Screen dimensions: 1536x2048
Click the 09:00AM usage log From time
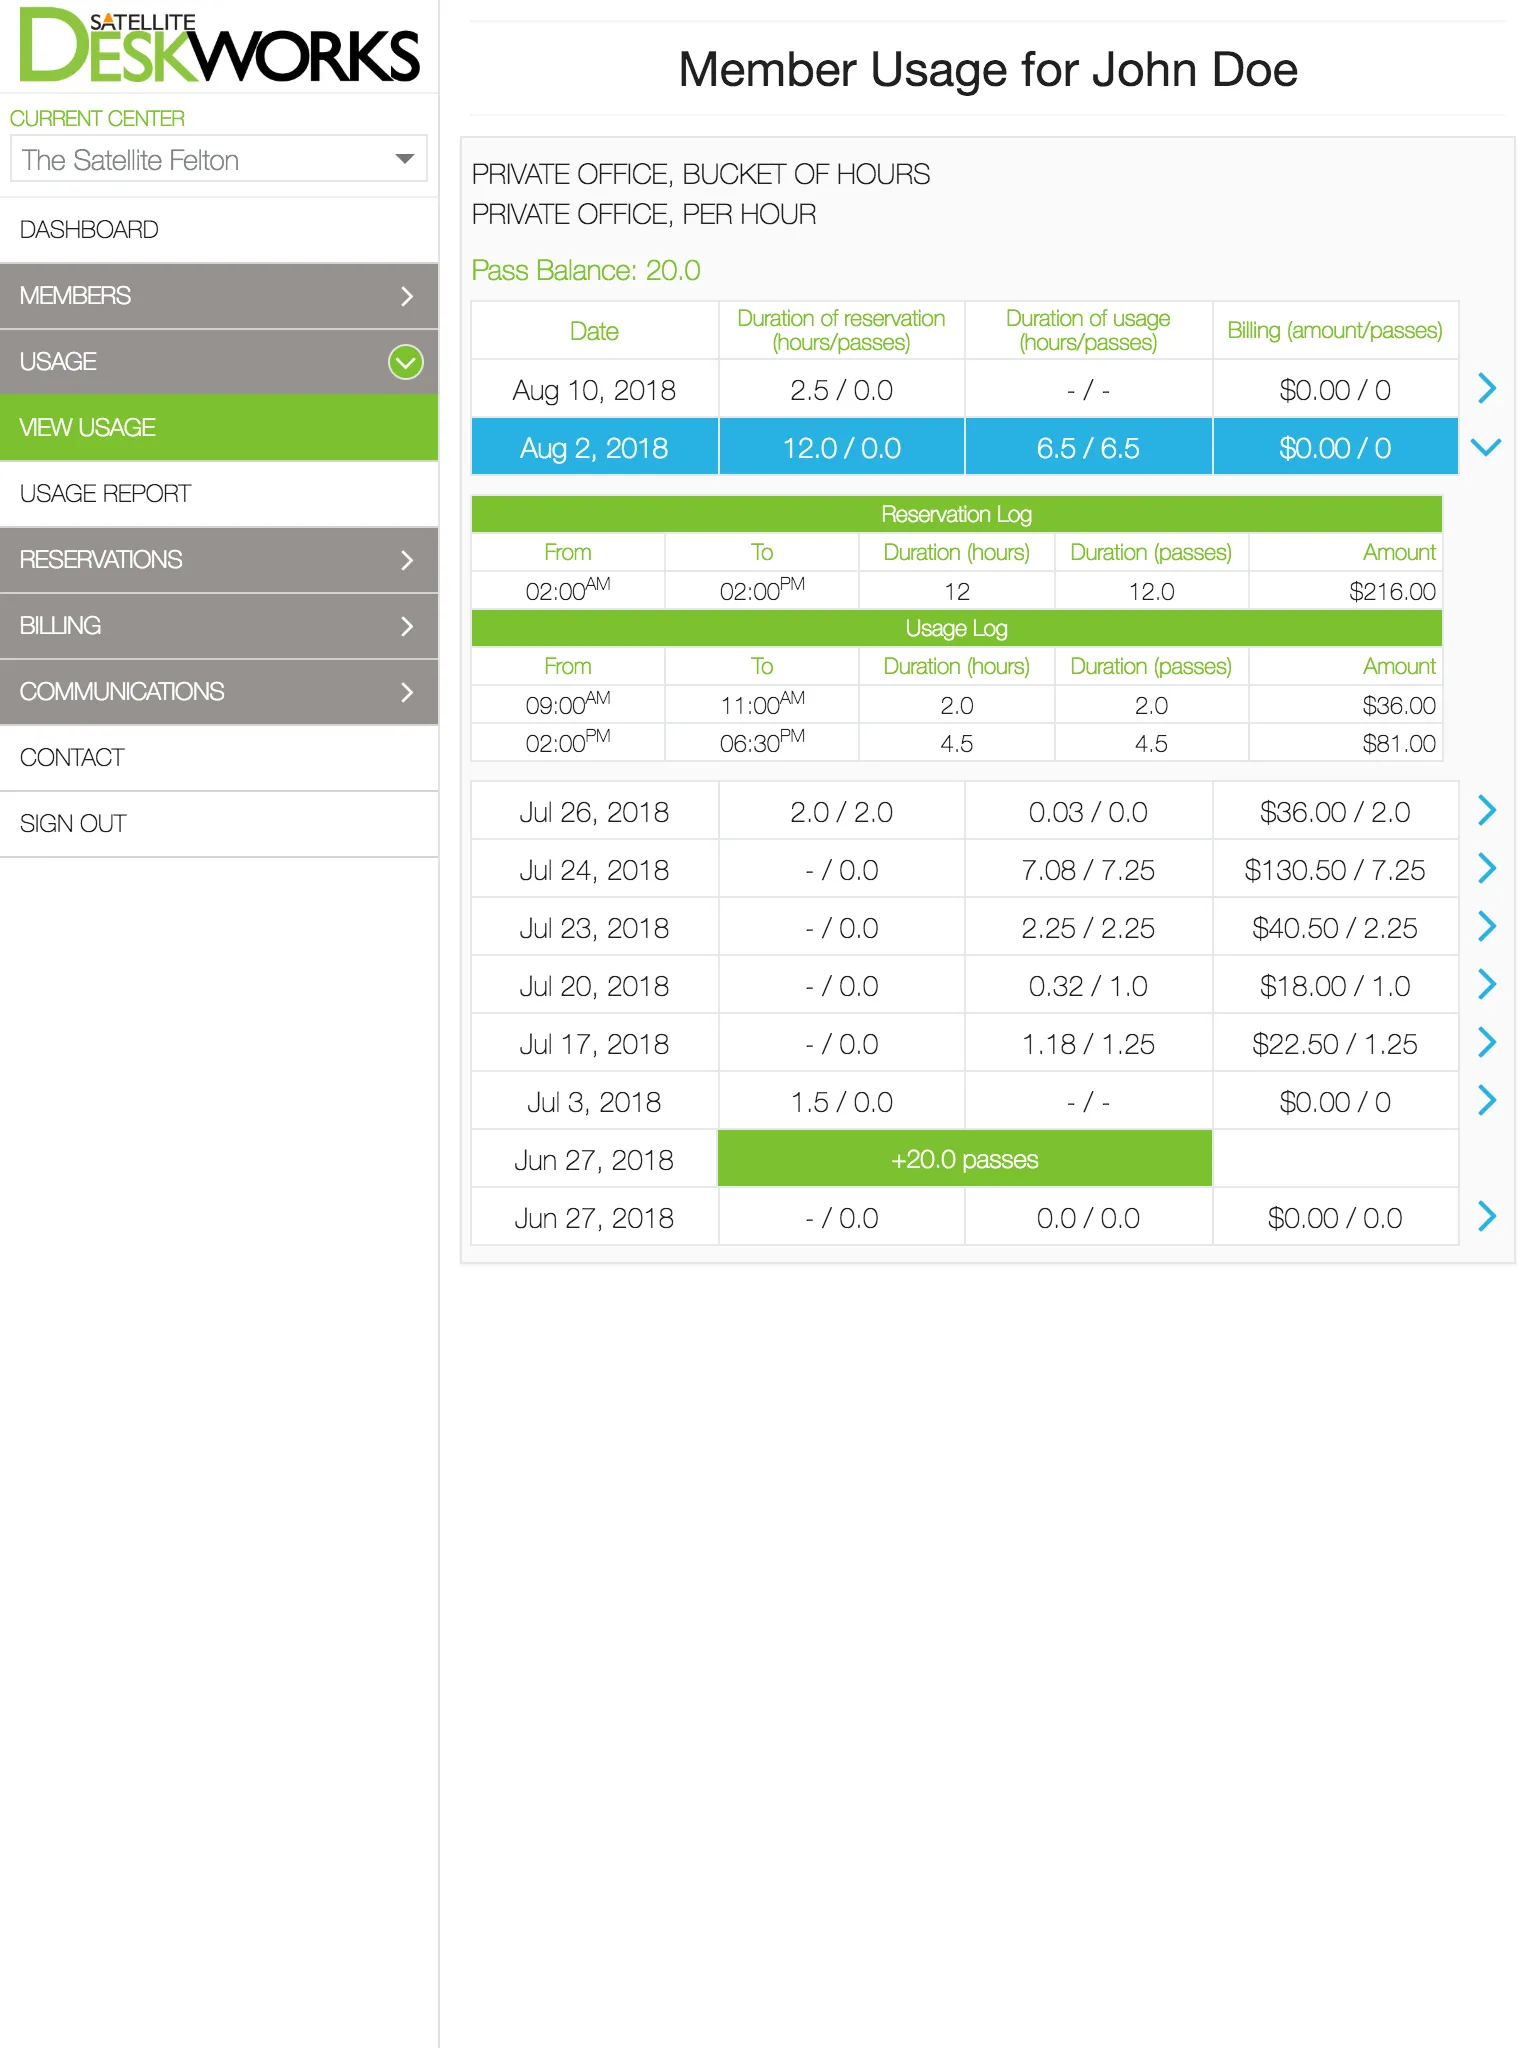coord(568,704)
